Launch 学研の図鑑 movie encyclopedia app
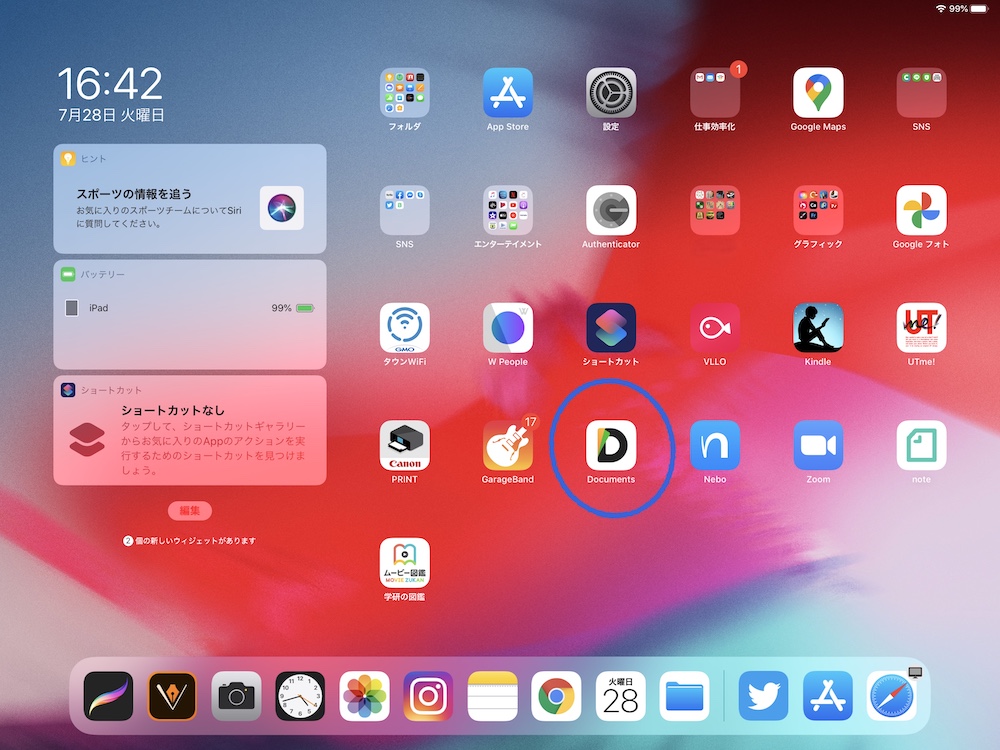1000x750 pixels. pyautogui.click(x=404, y=562)
